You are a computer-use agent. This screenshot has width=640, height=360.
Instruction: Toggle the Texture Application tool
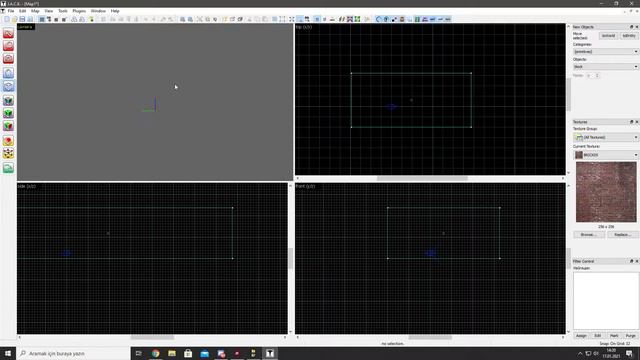coord(9,100)
